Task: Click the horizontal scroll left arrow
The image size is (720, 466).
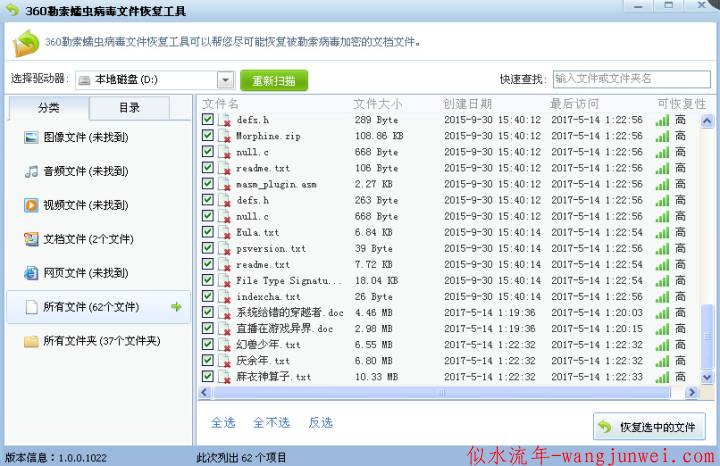Action: point(205,393)
